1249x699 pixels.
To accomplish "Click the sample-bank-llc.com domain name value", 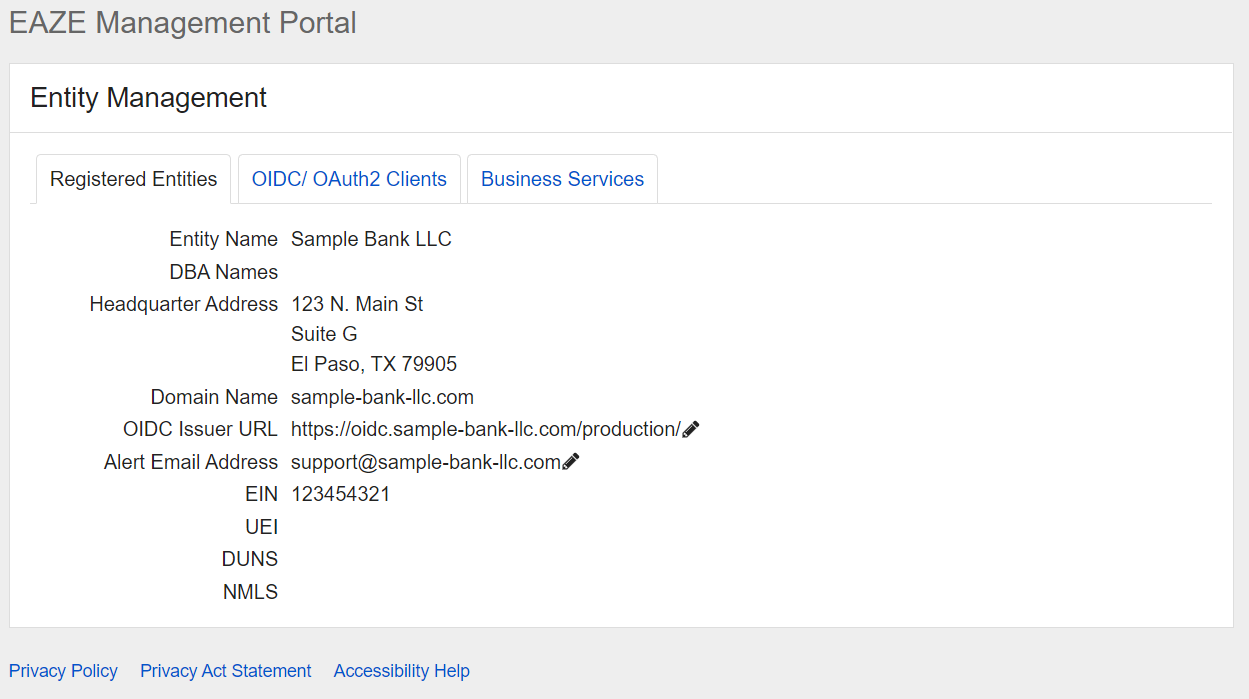I will (x=382, y=398).
